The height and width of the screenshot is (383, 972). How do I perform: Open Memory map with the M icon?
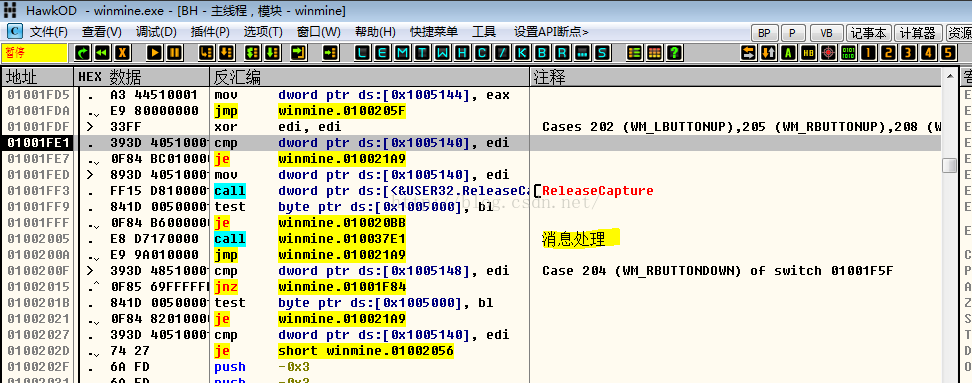click(x=403, y=53)
